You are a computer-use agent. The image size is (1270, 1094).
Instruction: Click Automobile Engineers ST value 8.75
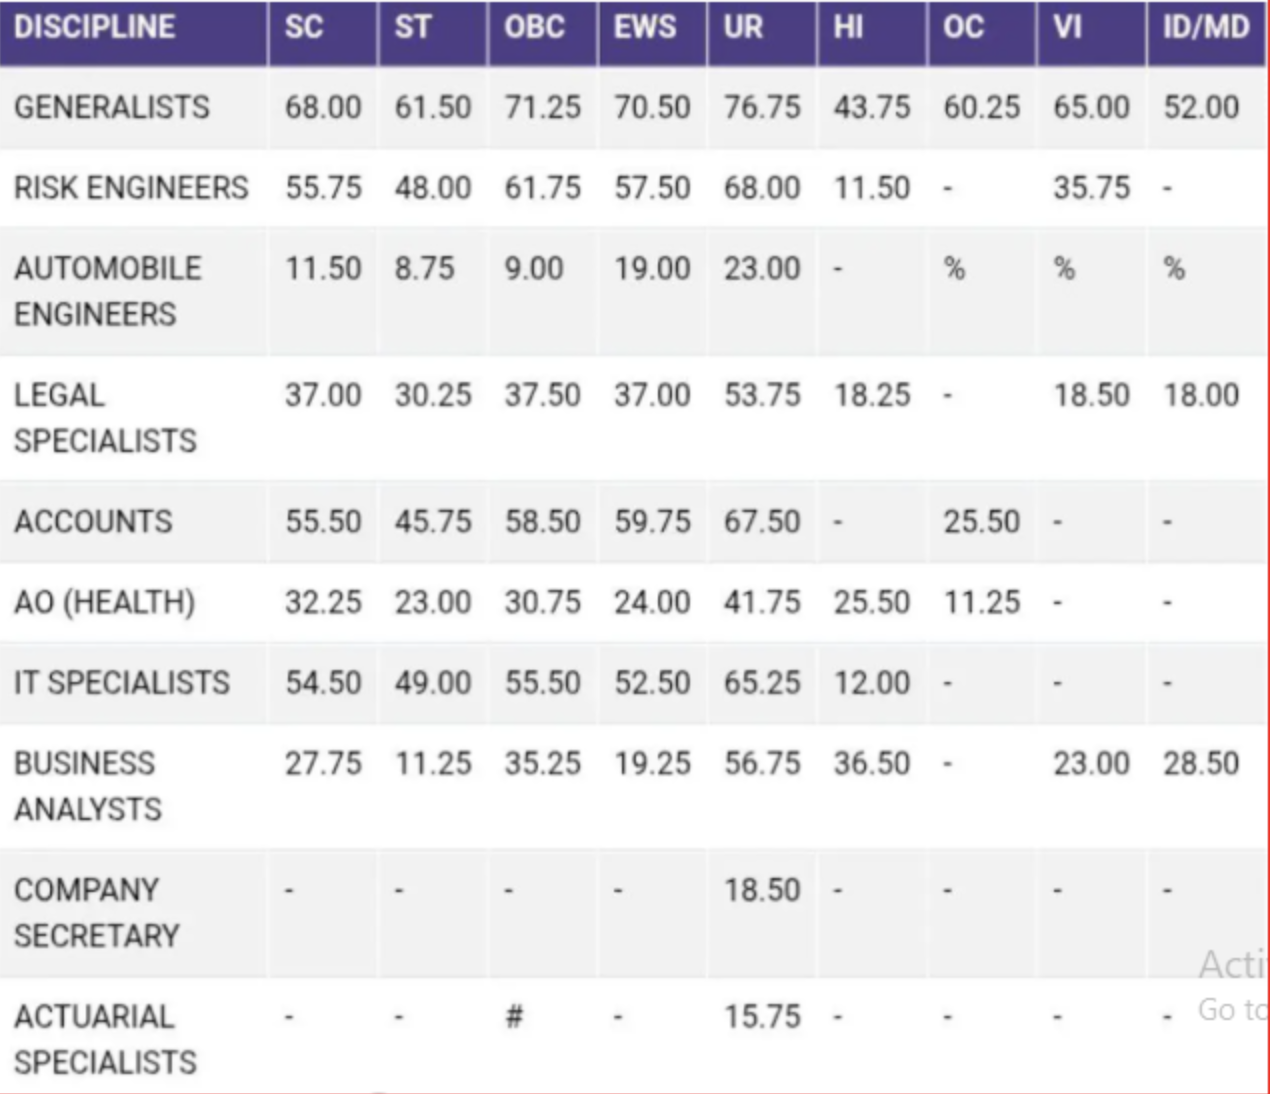(x=424, y=268)
